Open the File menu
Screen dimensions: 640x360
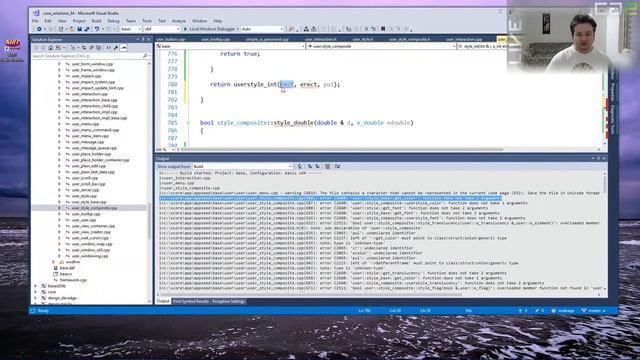coord(35,21)
